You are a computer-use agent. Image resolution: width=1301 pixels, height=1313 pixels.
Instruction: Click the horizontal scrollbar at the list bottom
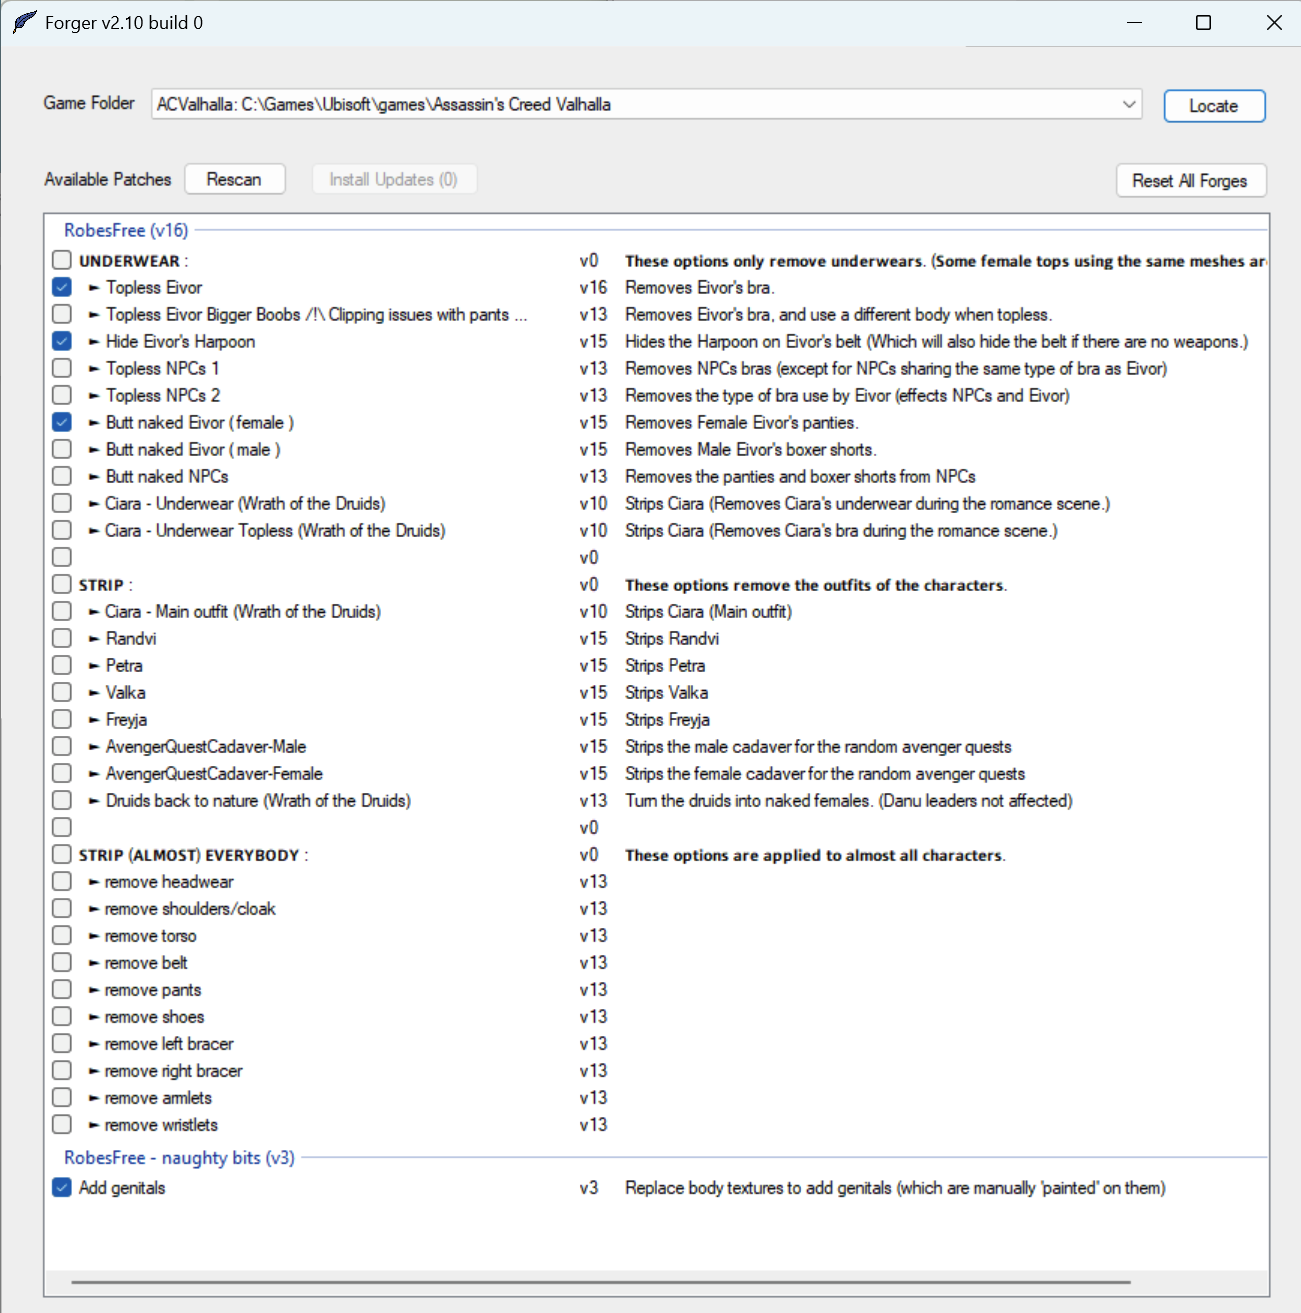(600, 1281)
